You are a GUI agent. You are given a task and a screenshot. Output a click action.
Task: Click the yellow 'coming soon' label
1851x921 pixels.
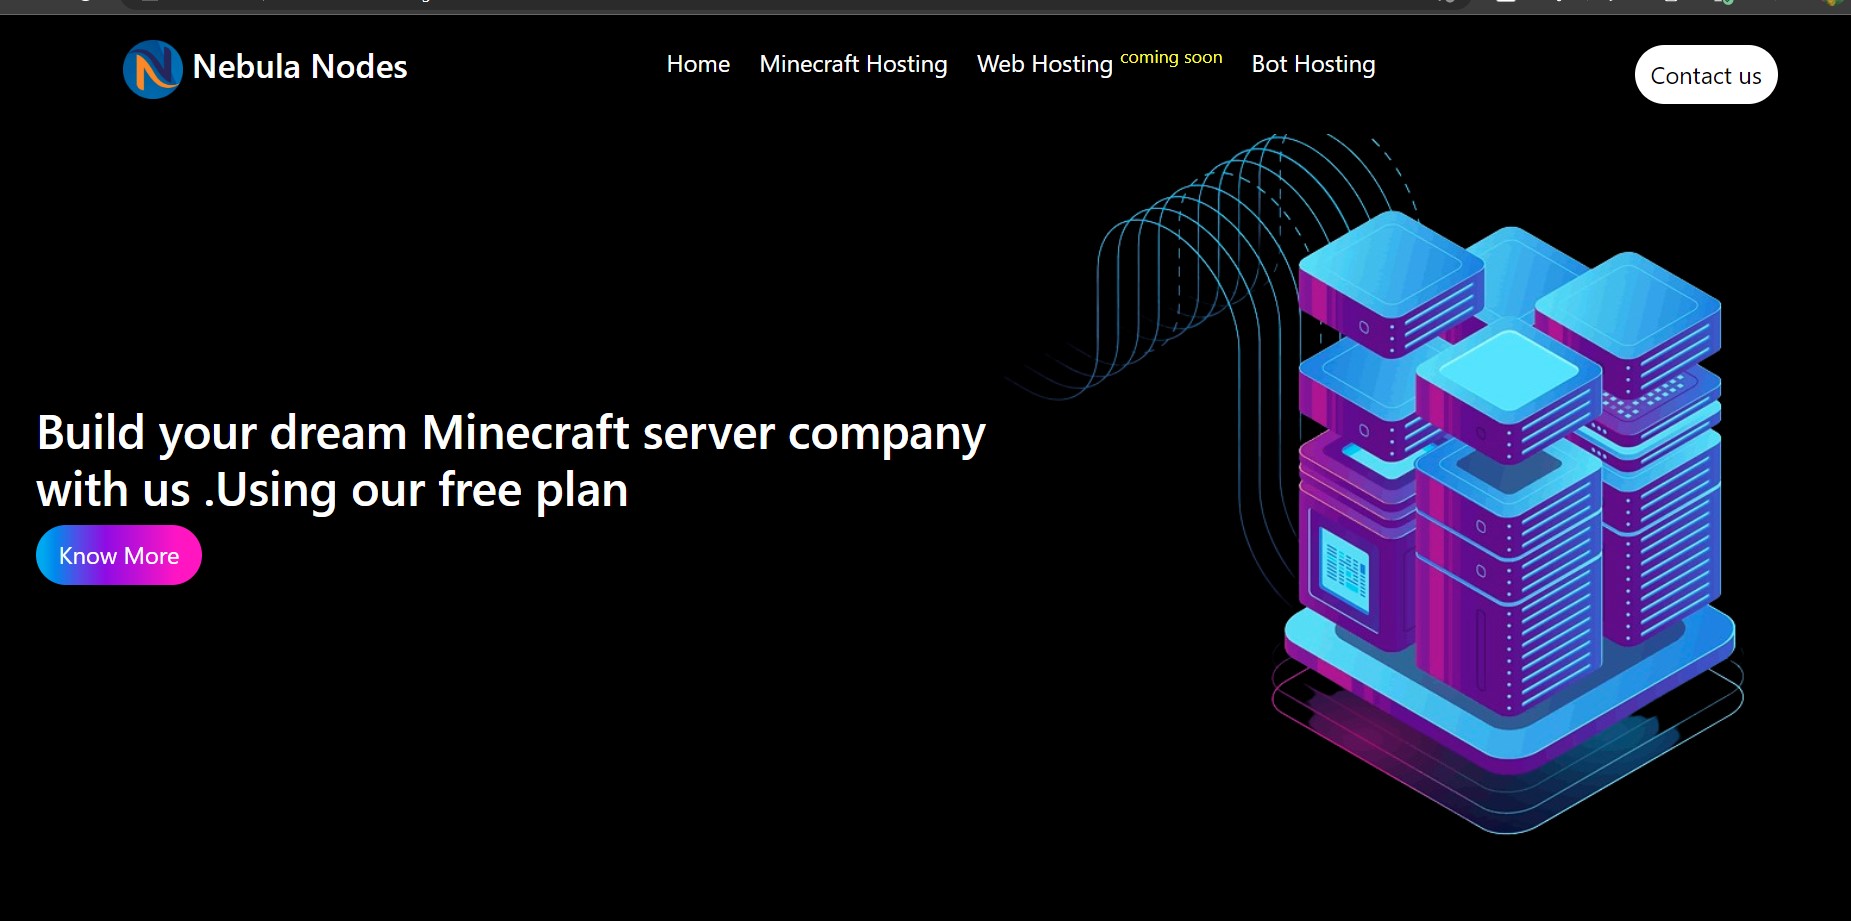(x=1171, y=58)
